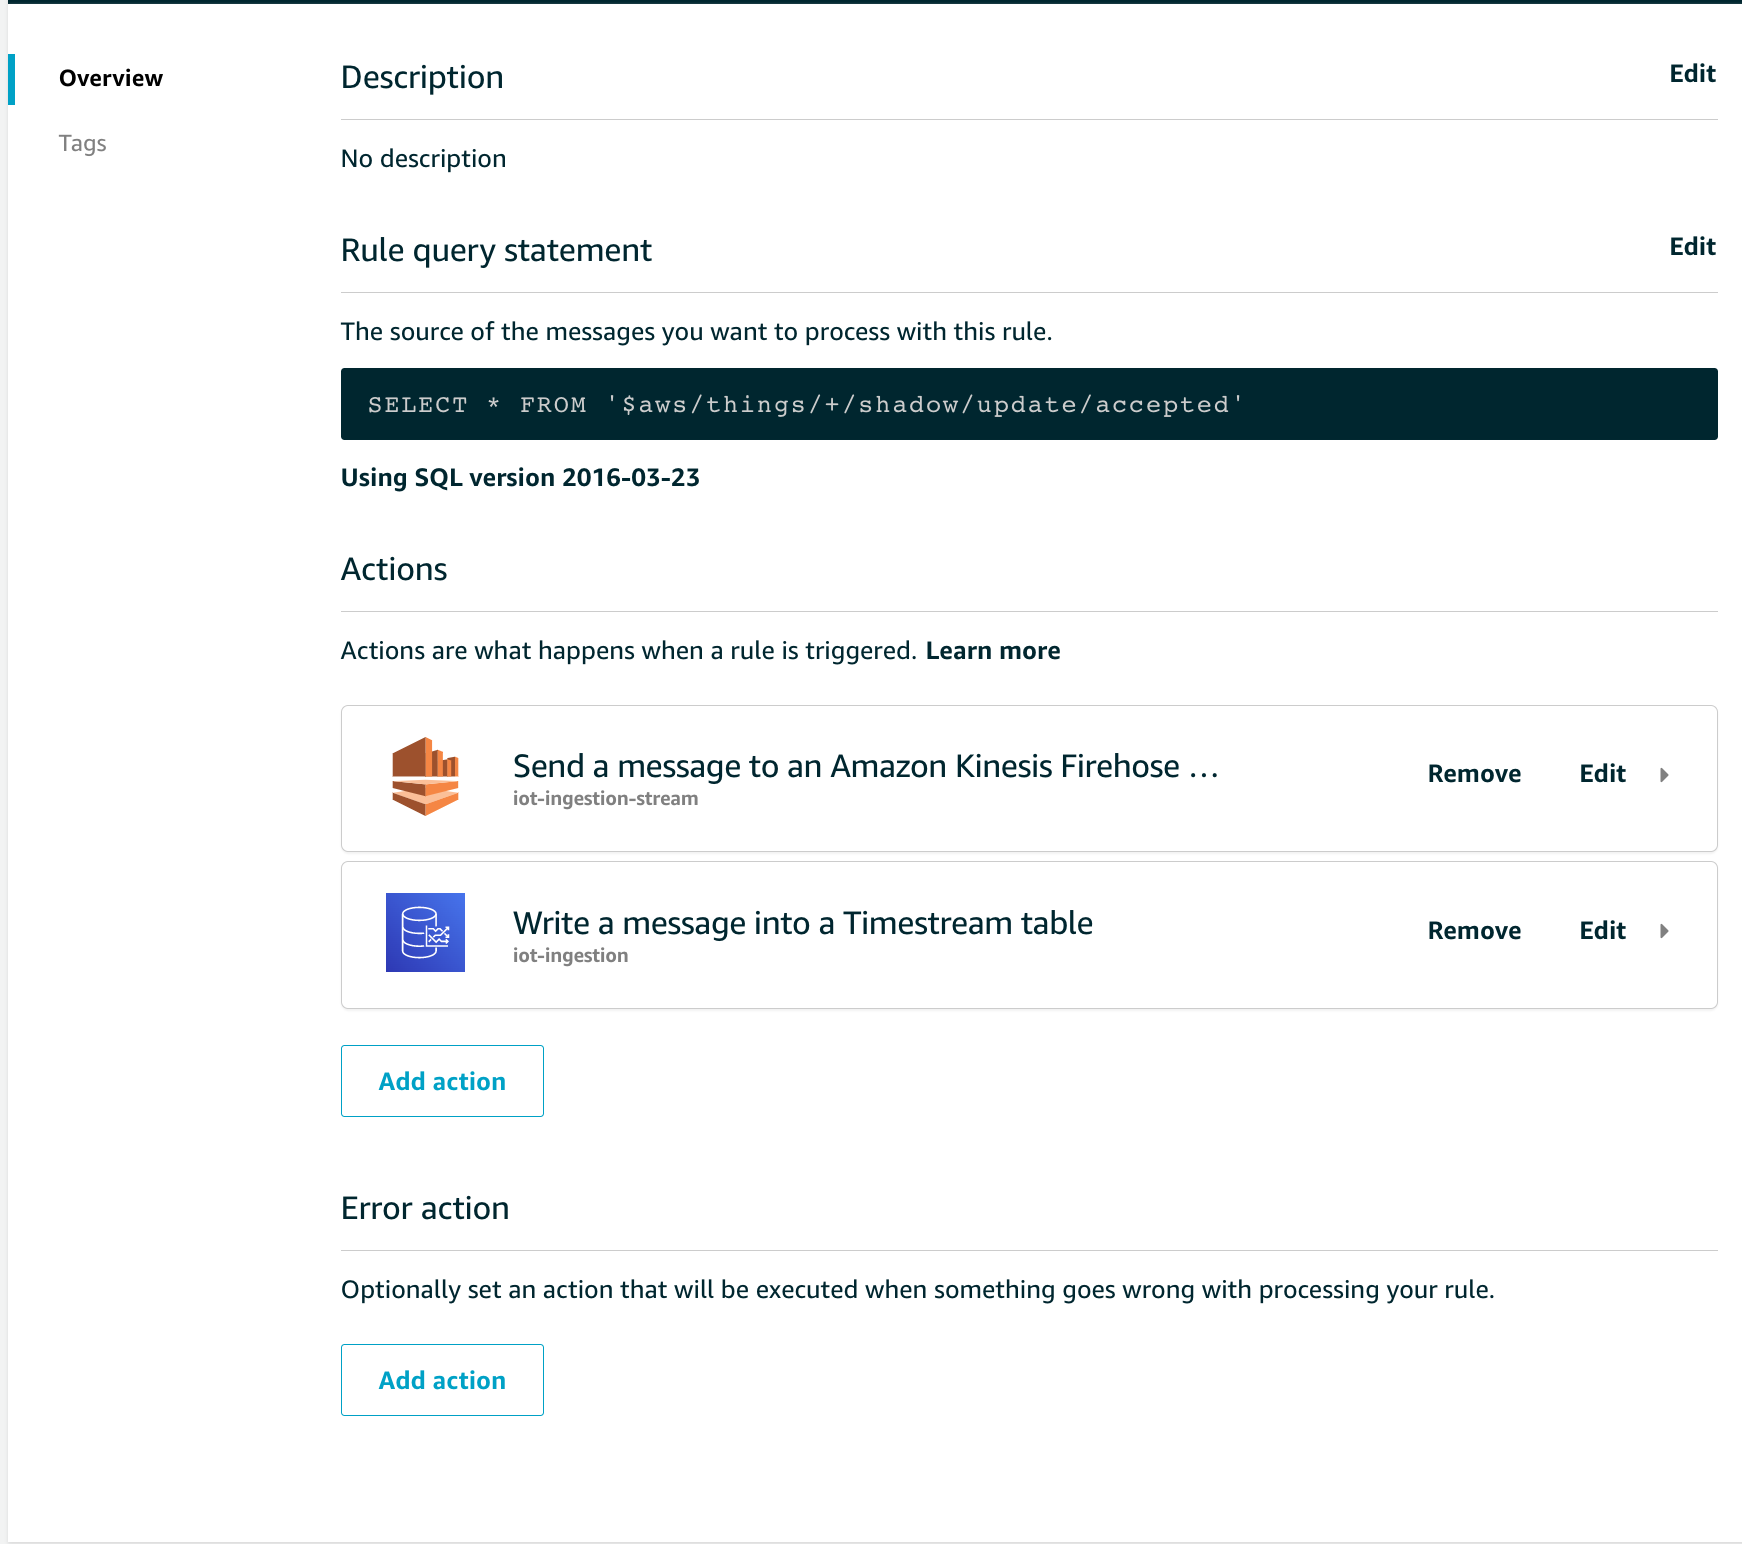Remove the Kinesis Firehose action
This screenshot has width=1742, height=1544.
click(1474, 774)
